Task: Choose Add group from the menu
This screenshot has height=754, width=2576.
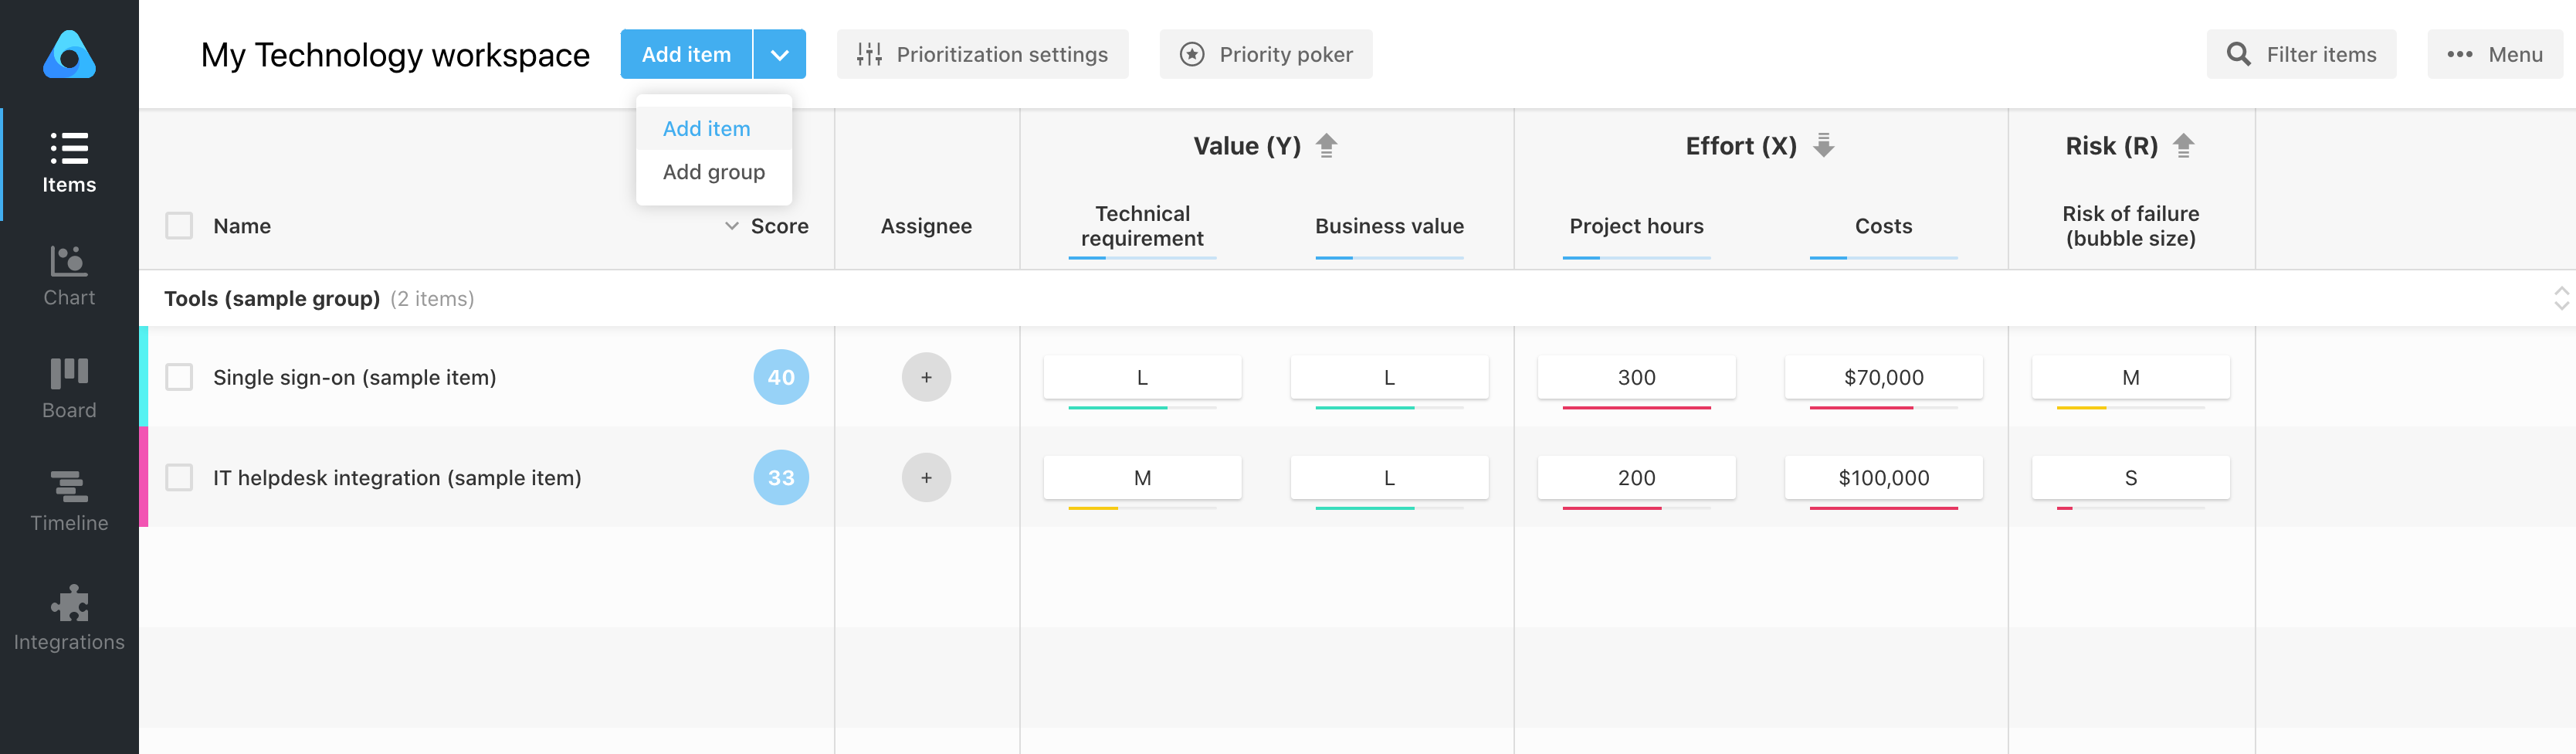Action: (x=712, y=171)
